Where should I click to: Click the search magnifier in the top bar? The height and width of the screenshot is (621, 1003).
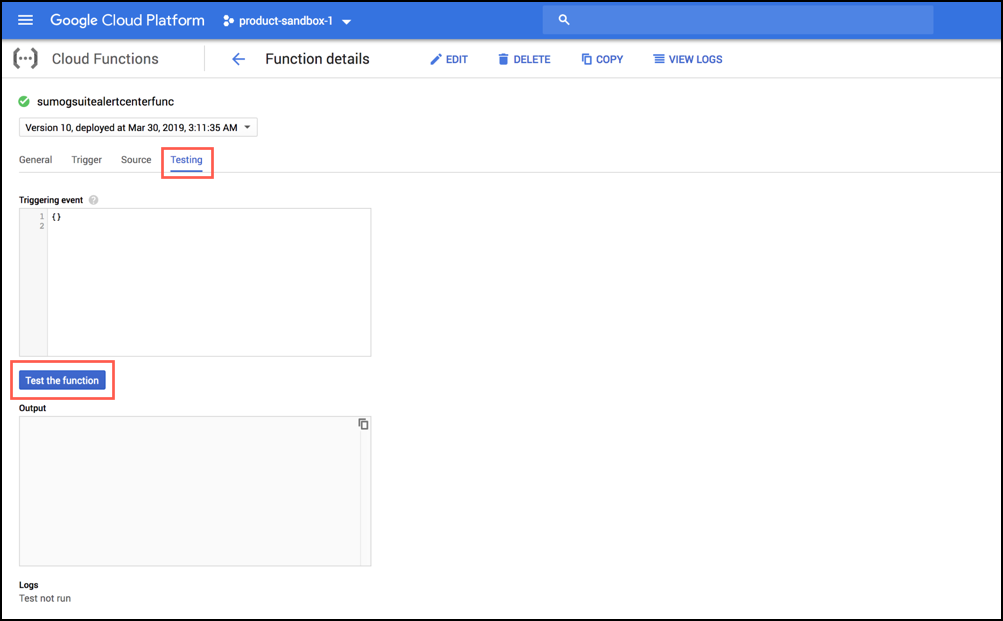click(x=563, y=19)
